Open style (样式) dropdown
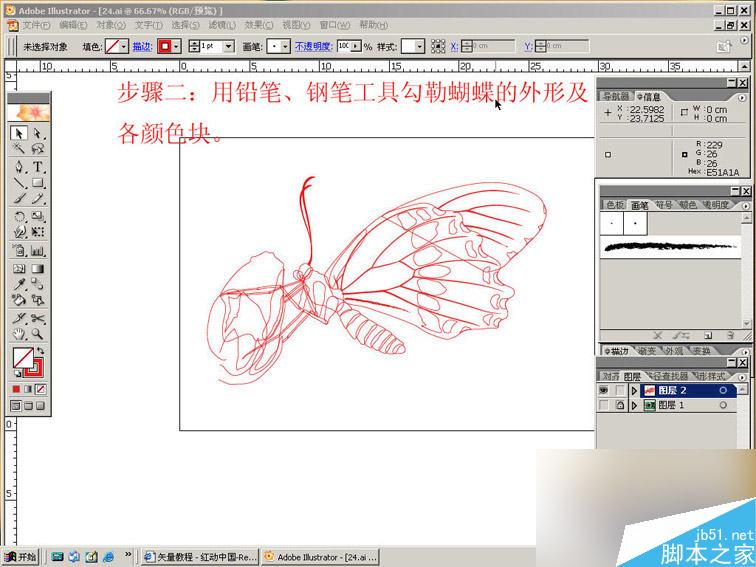 pyautogui.click(x=419, y=46)
